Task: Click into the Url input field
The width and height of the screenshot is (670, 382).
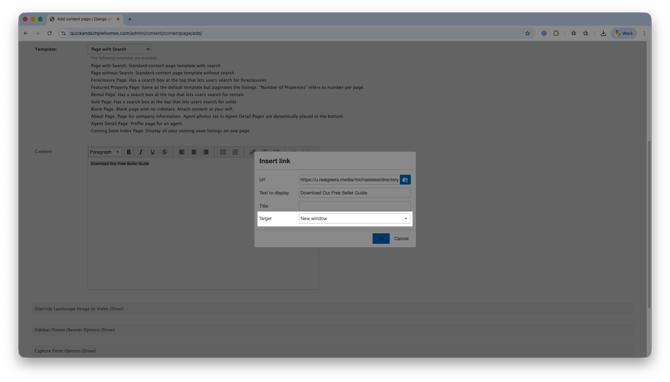Action: pyautogui.click(x=349, y=180)
